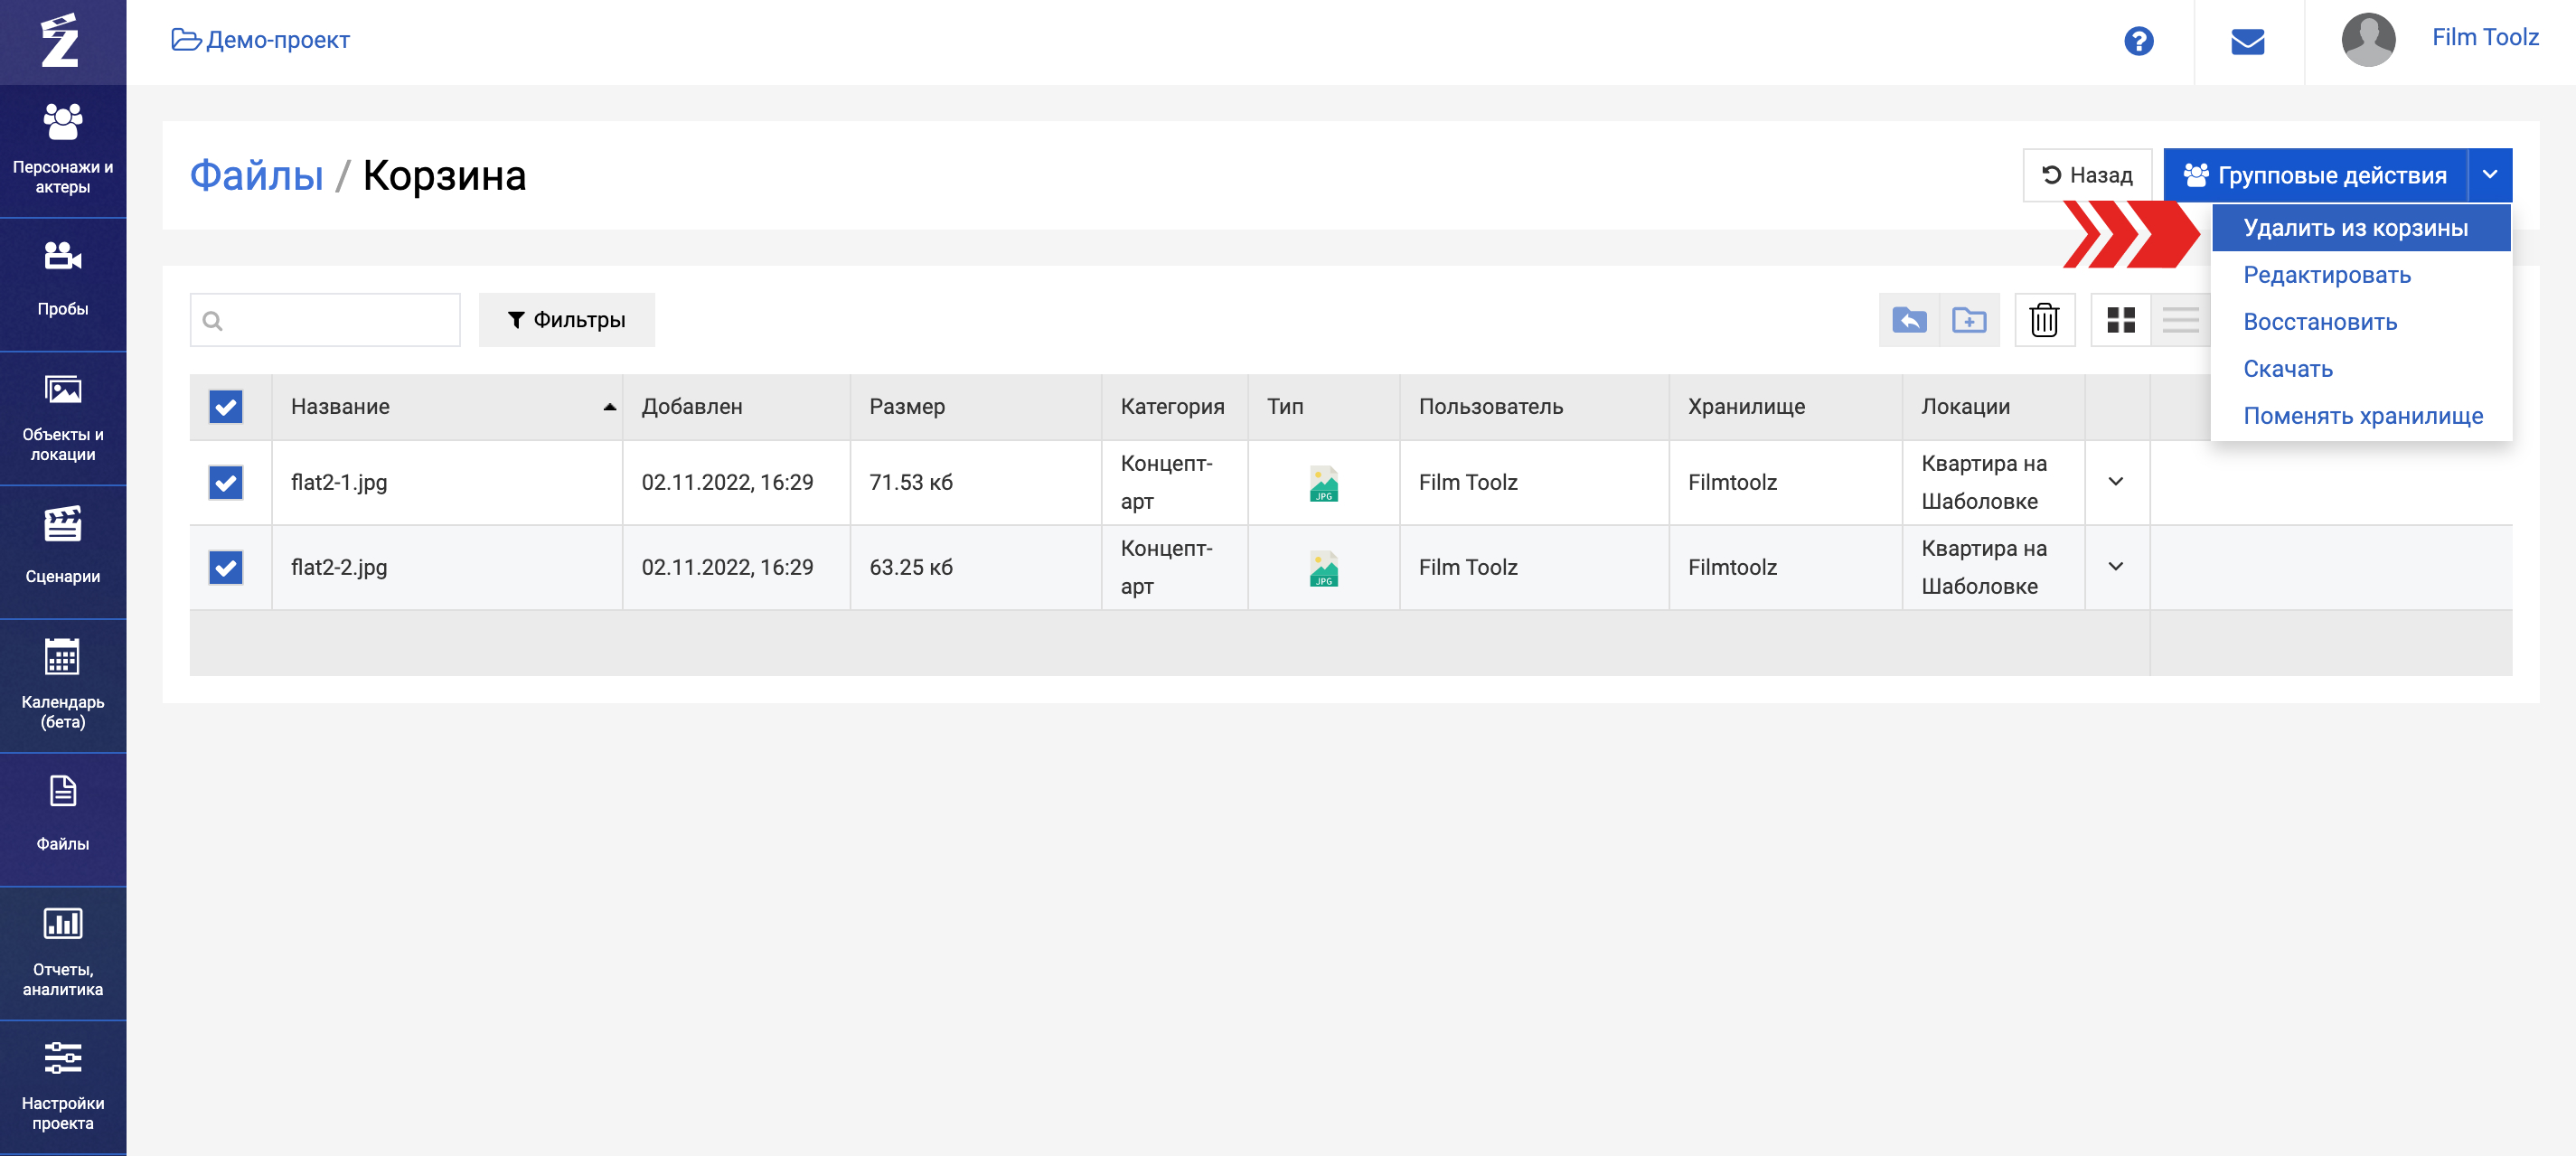2576x1156 pixels.
Task: Expand the flat2-1.jpg row chevron
Action: [x=2115, y=482]
